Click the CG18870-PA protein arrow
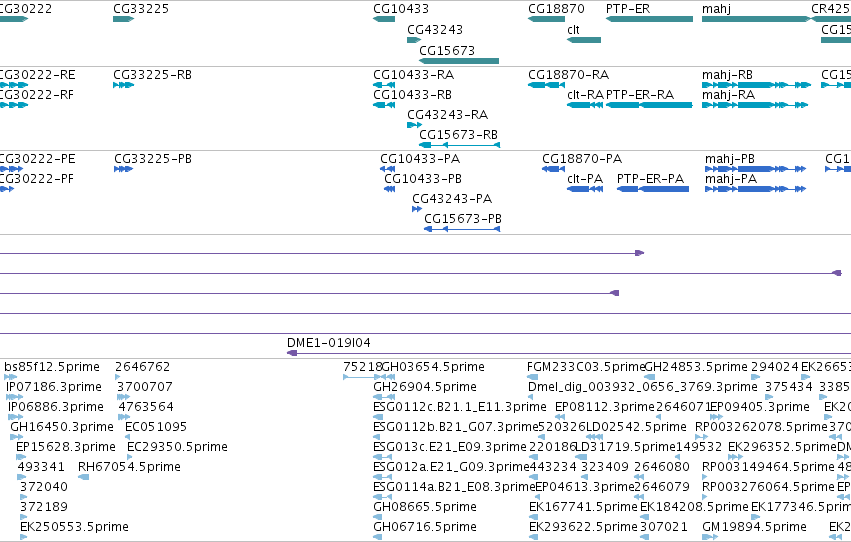 [554, 169]
